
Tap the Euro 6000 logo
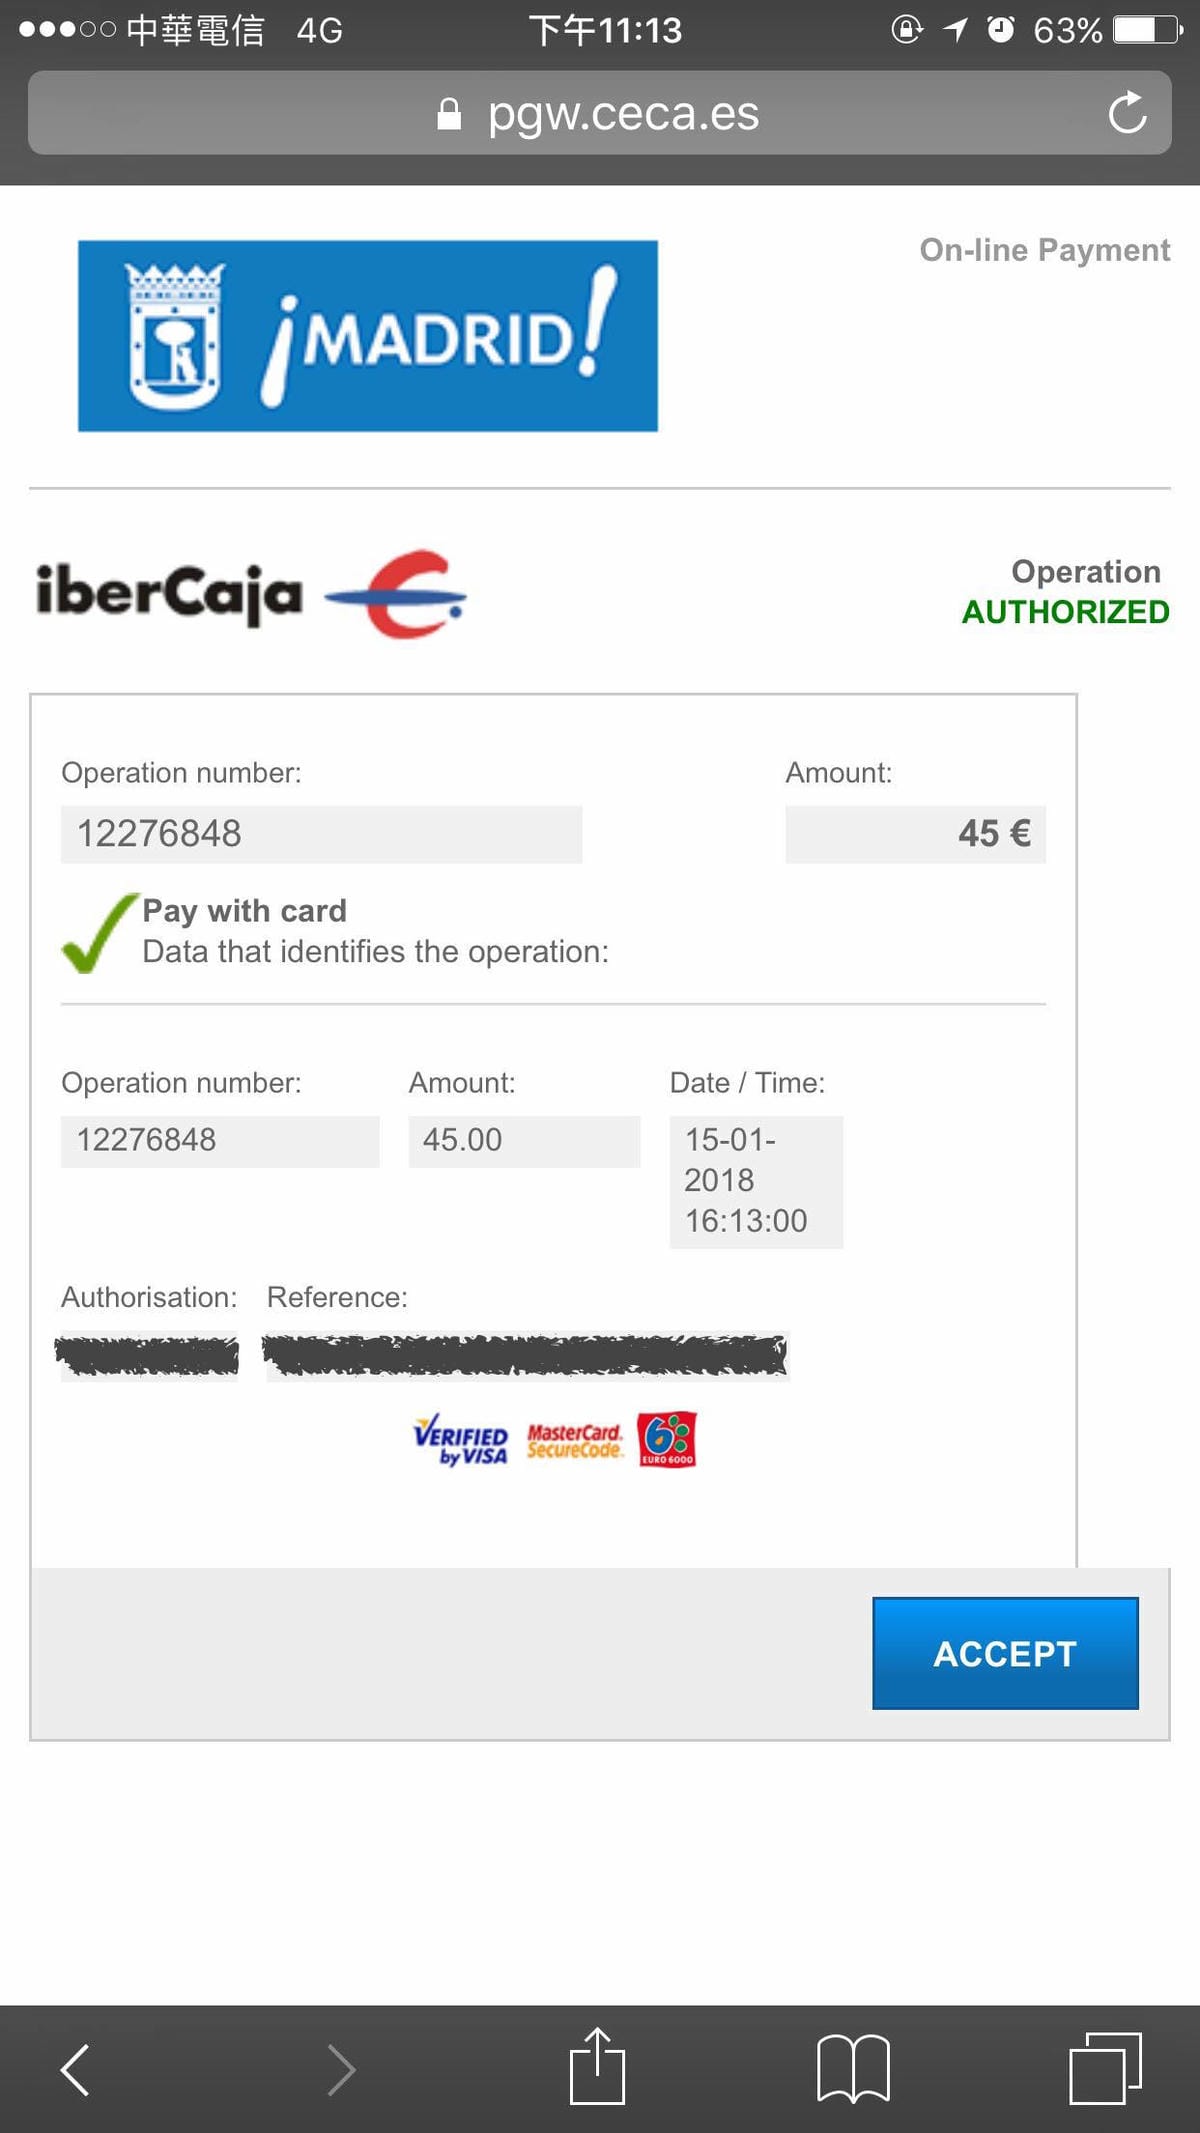667,1439
